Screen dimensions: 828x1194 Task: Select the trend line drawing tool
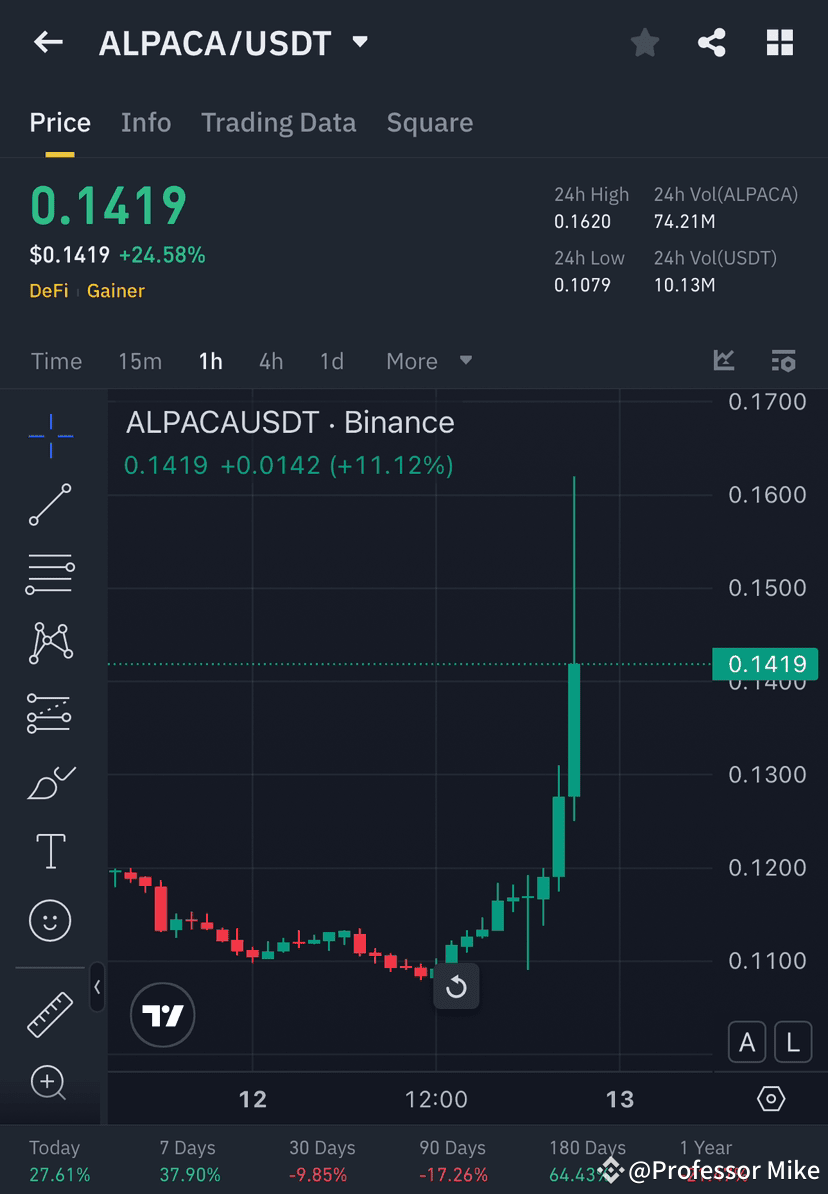point(50,505)
